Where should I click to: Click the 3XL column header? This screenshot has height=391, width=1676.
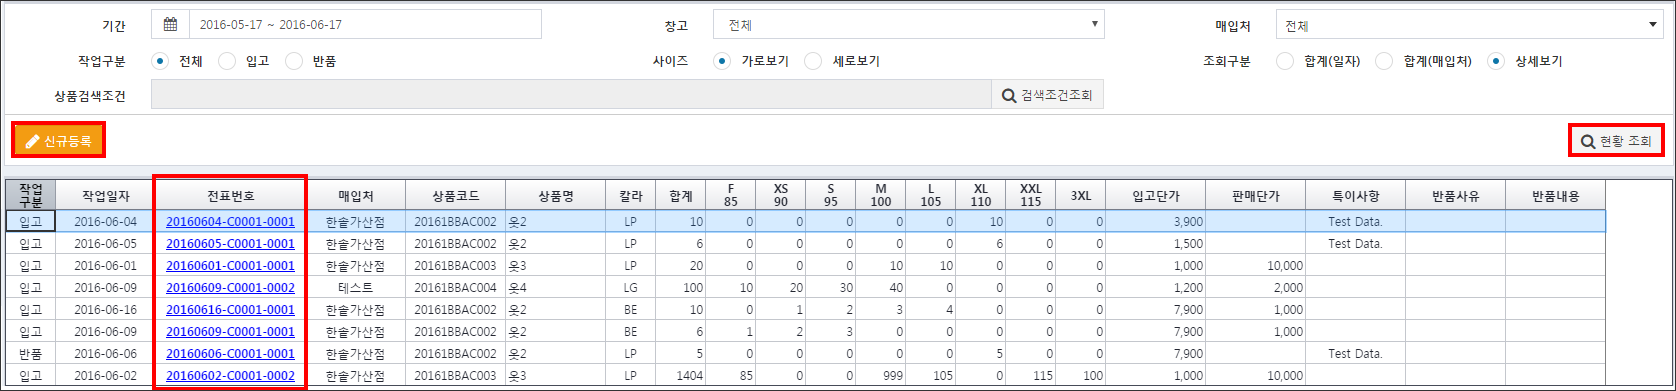click(x=1081, y=195)
